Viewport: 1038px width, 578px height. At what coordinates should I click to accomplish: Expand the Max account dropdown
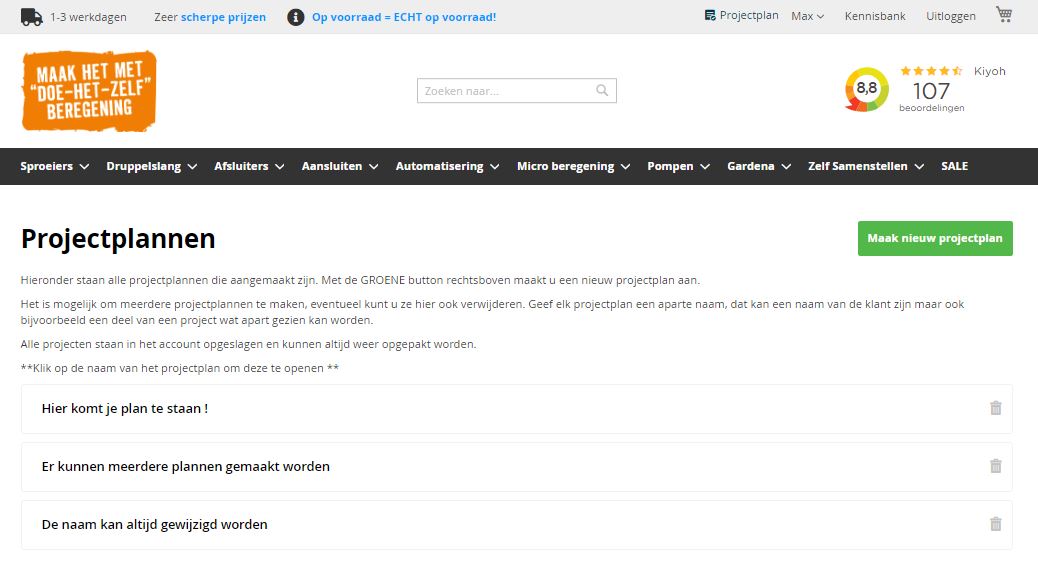805,15
